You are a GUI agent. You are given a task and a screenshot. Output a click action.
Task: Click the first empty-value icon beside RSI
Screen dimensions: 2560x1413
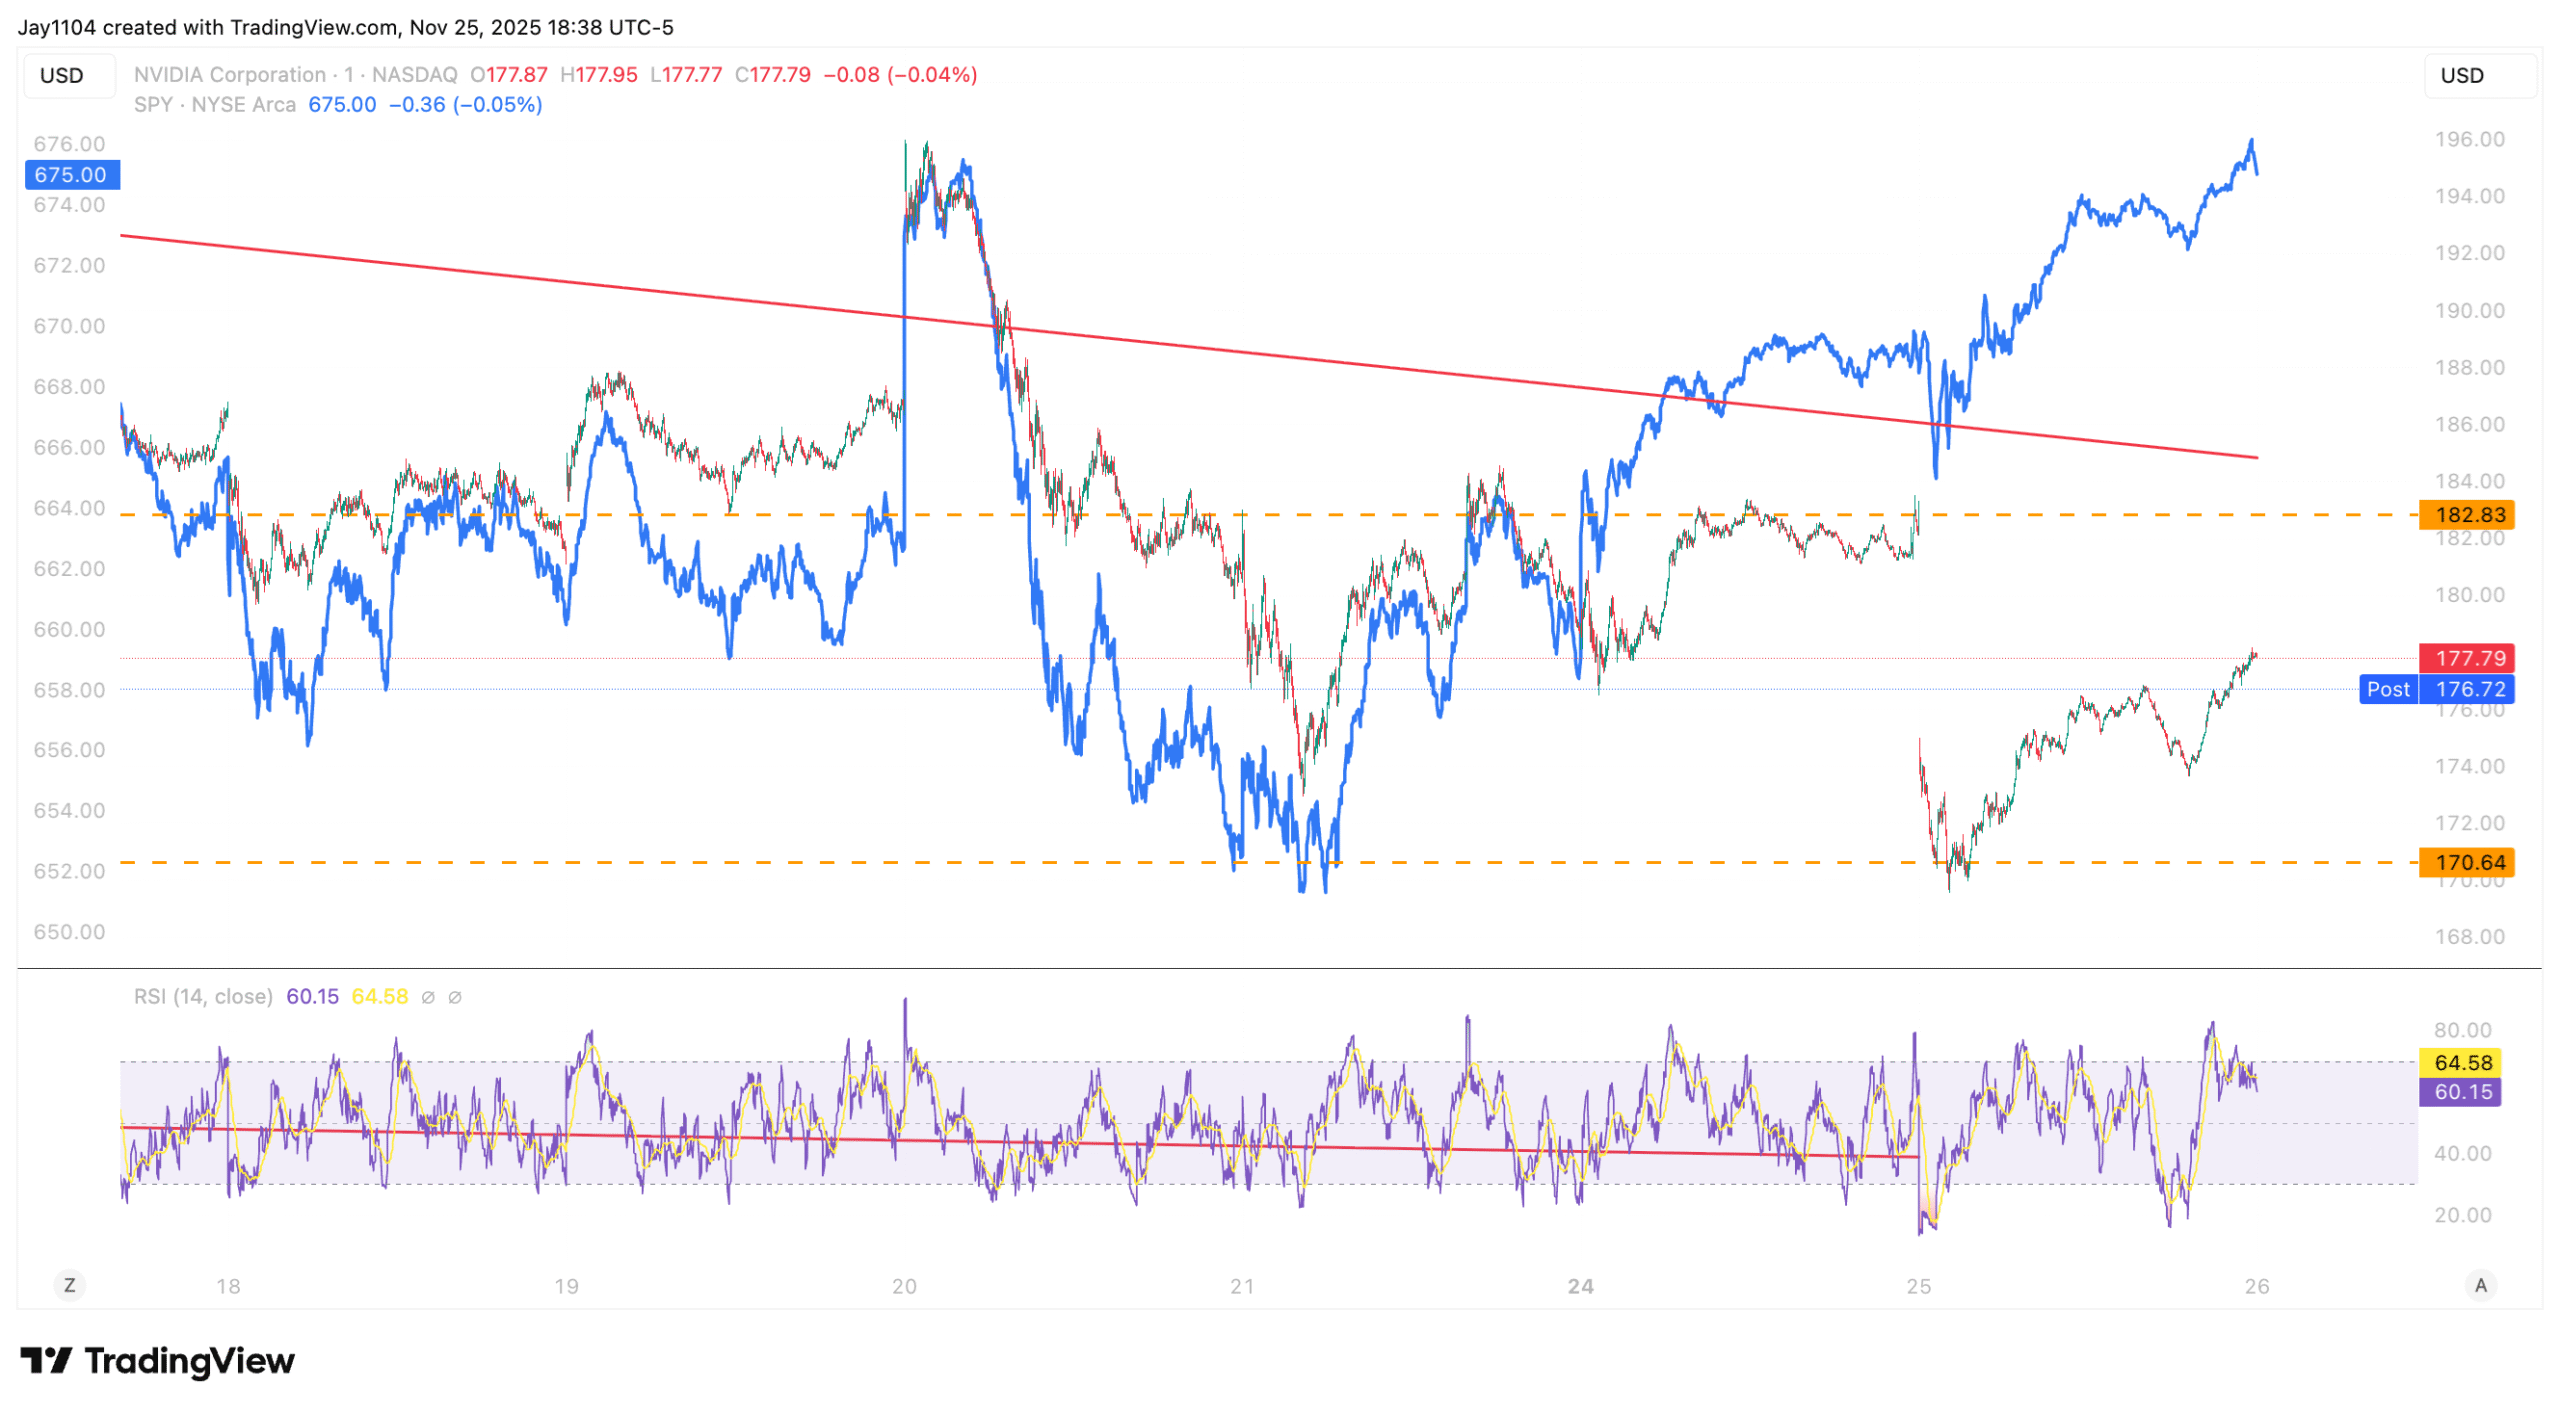point(428,998)
